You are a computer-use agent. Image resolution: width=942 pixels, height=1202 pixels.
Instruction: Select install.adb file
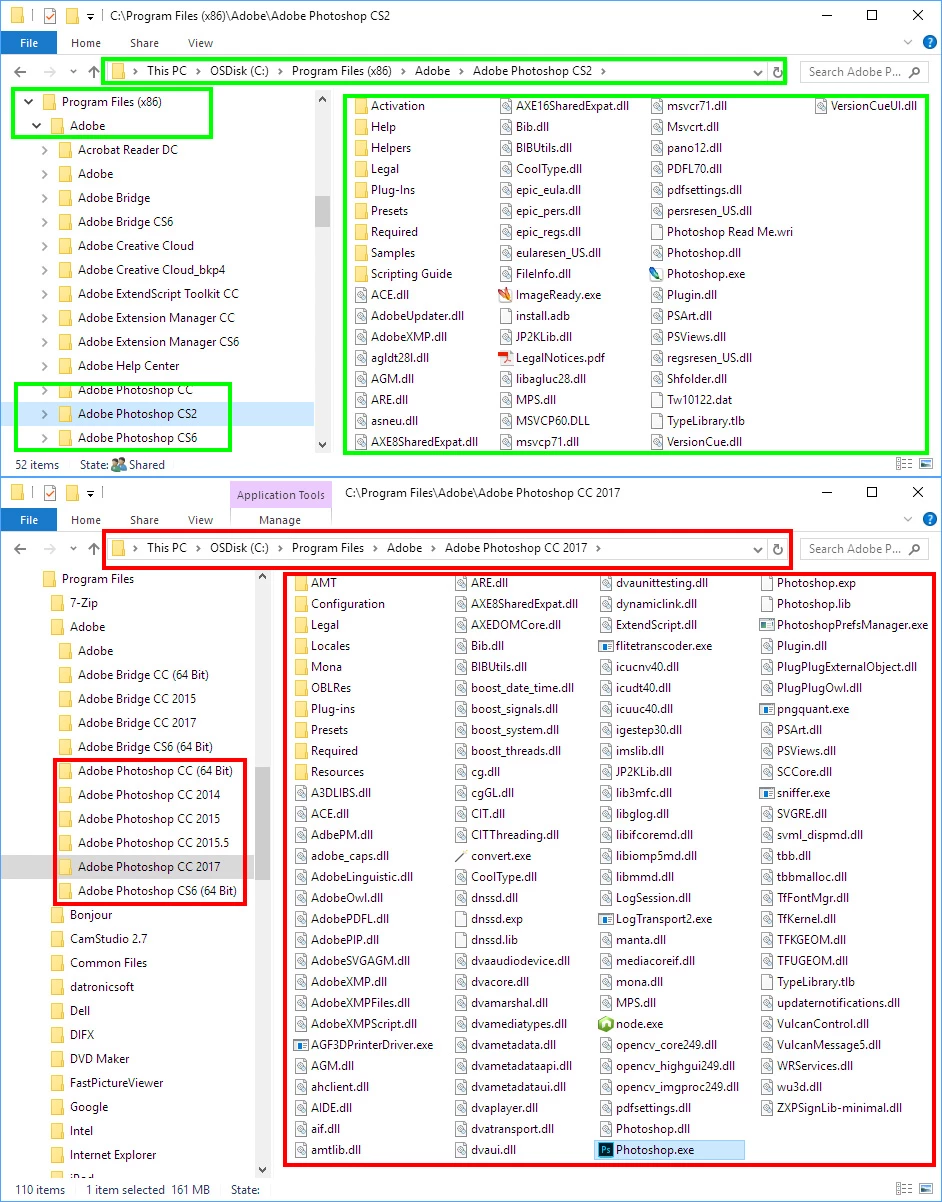(533, 316)
